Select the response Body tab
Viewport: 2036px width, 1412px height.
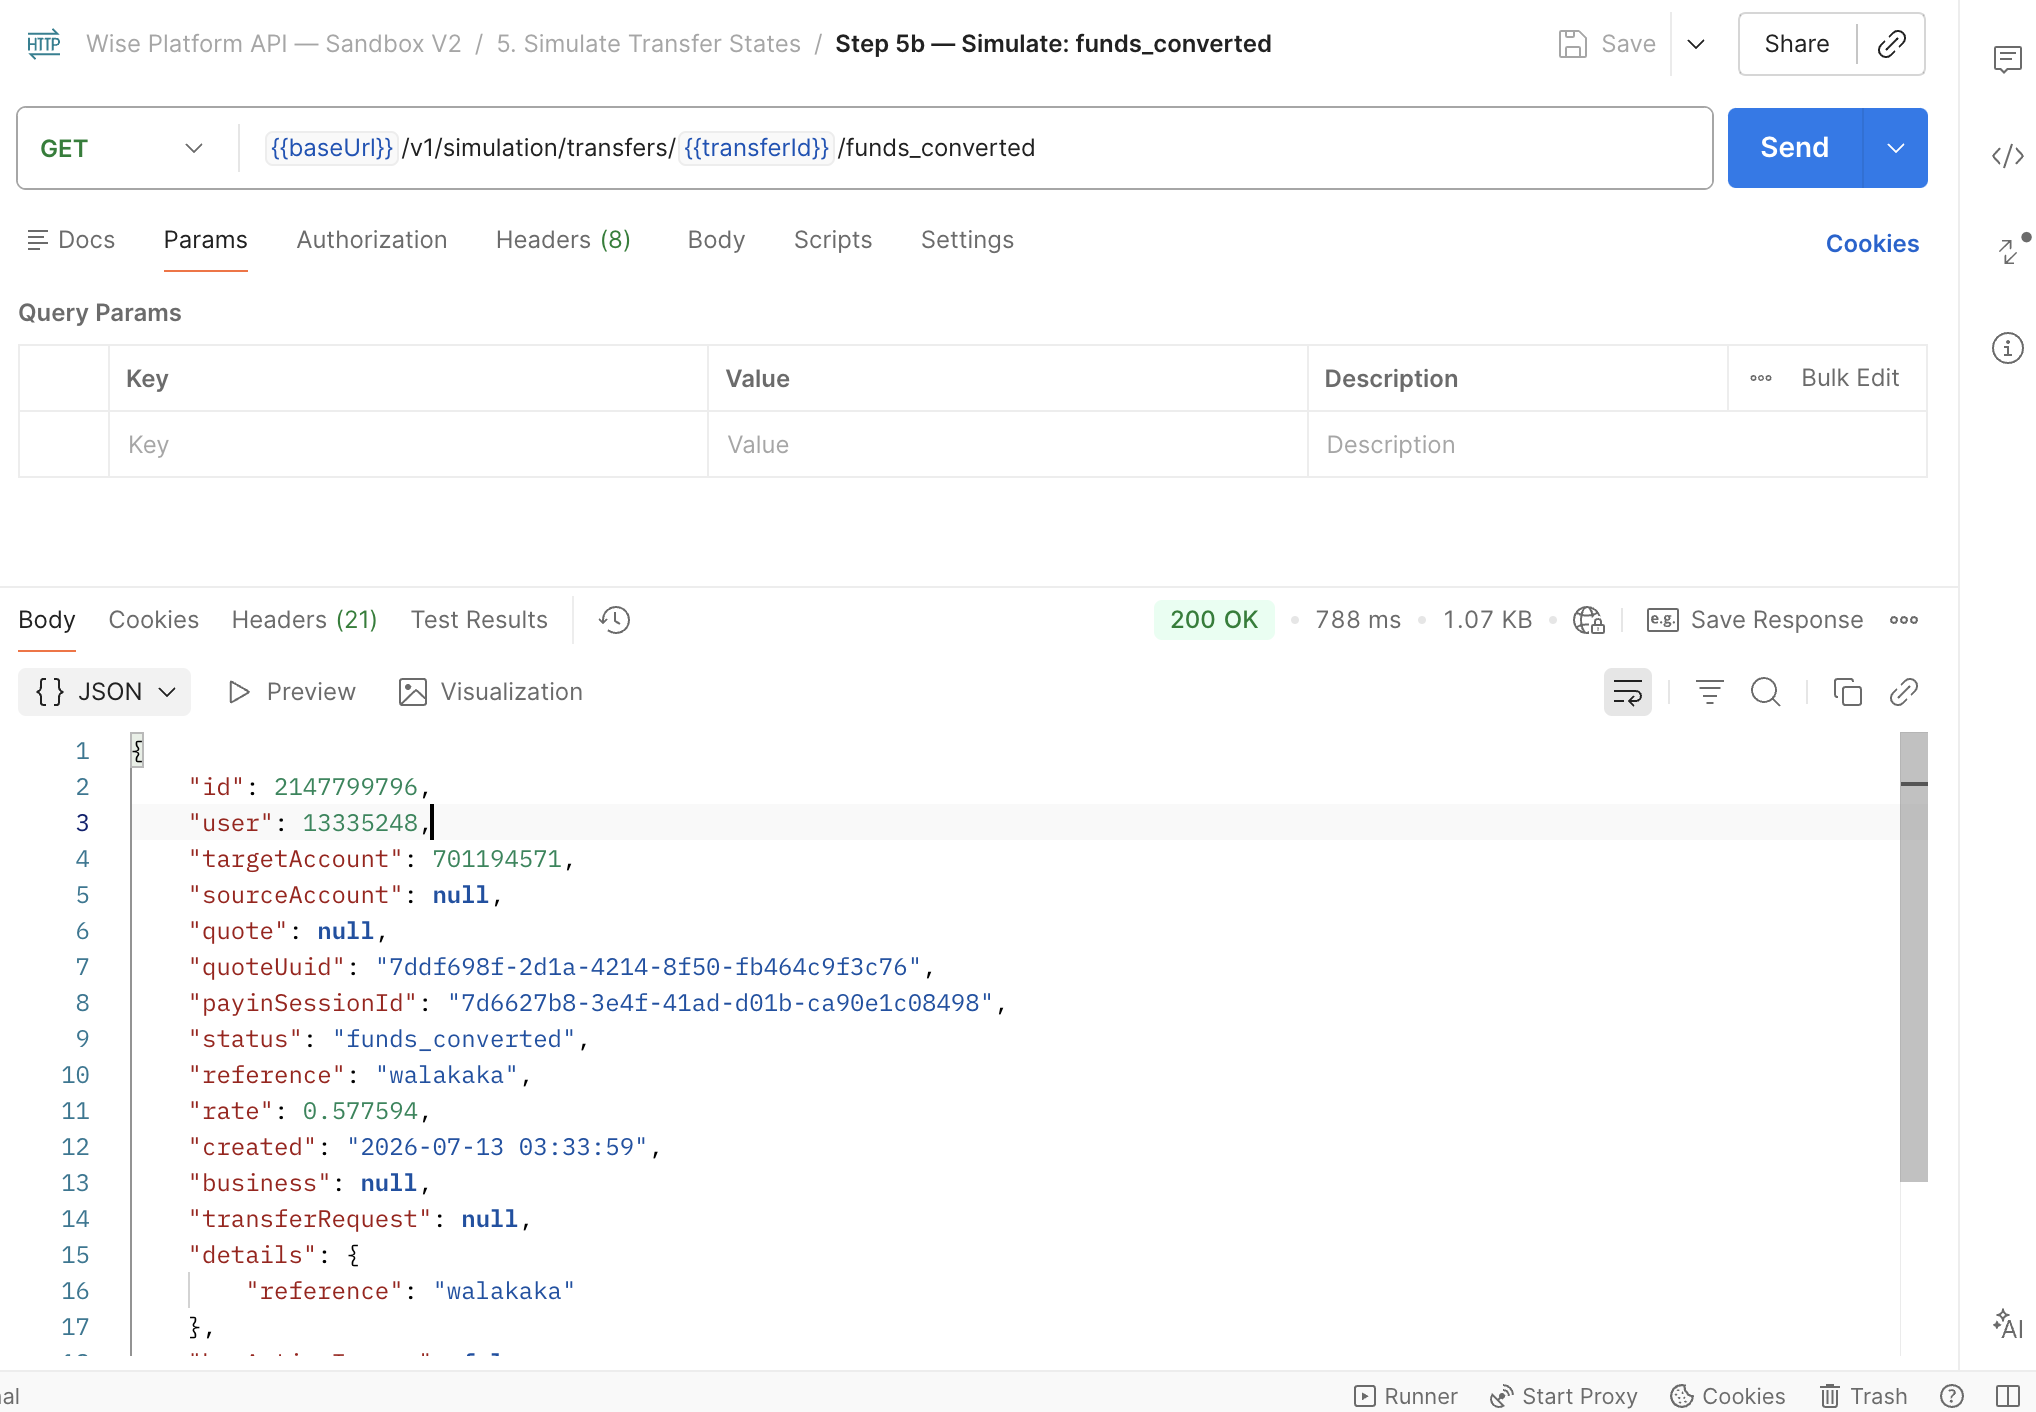click(47, 620)
